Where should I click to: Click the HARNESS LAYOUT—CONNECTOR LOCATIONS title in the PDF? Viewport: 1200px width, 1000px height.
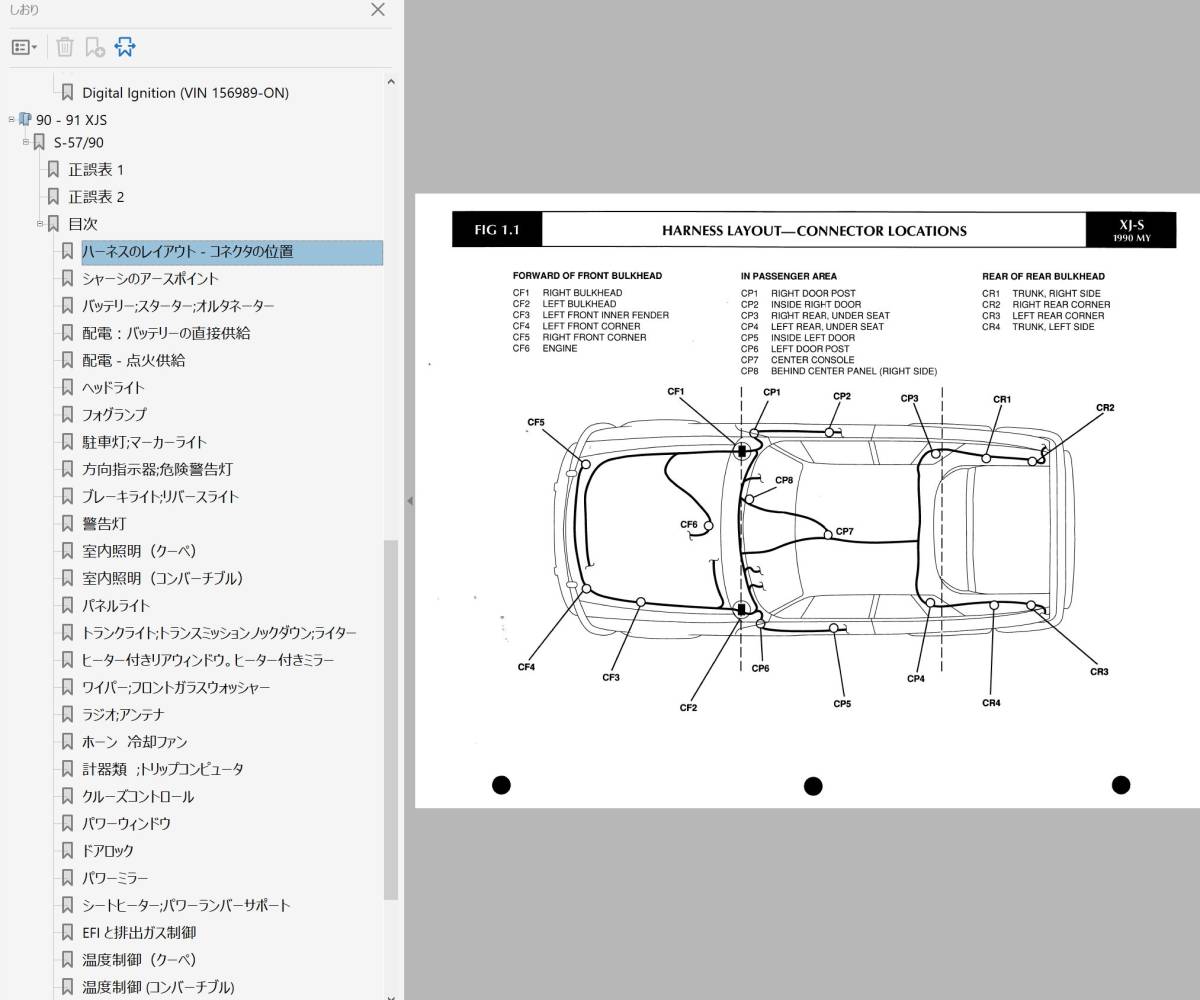click(814, 231)
